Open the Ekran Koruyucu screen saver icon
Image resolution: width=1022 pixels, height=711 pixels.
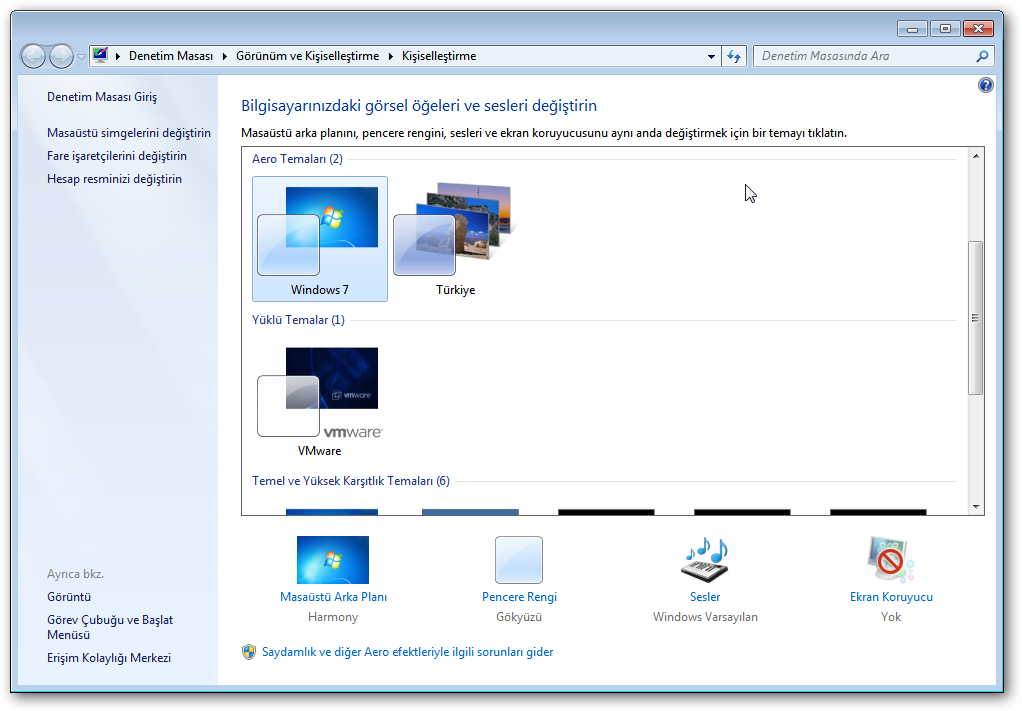click(890, 560)
